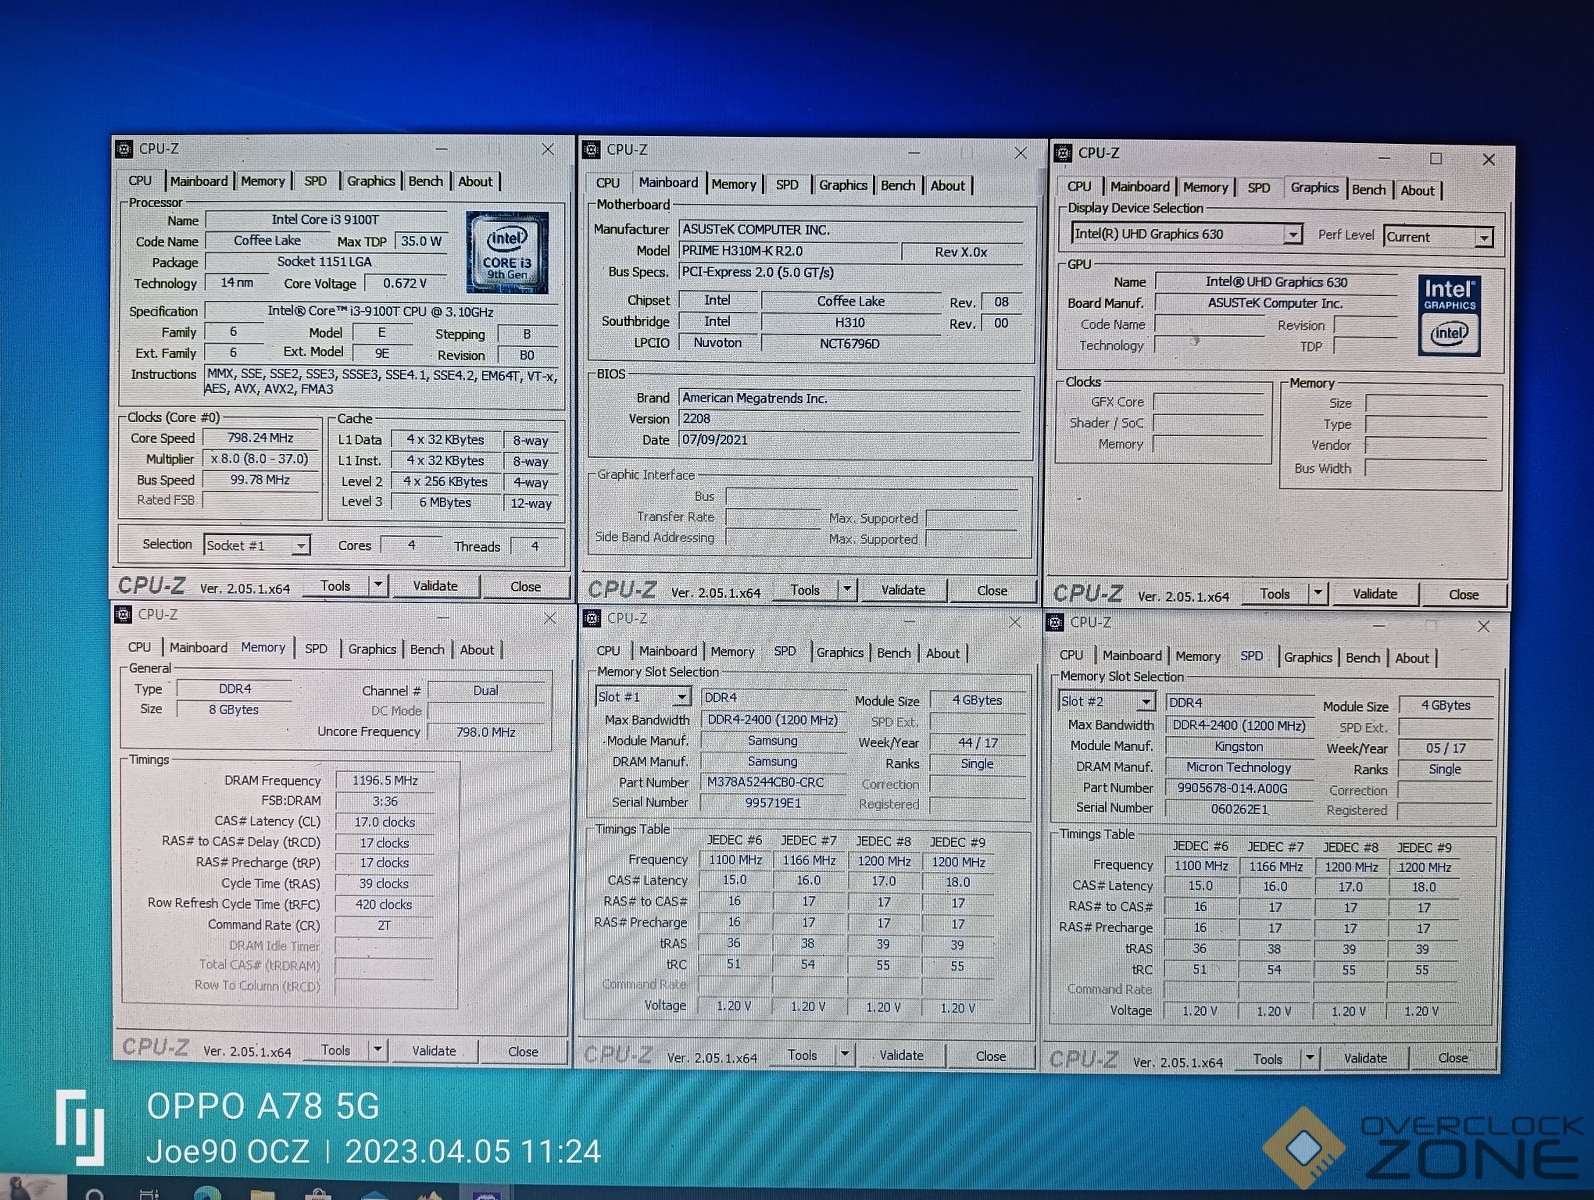Expand Tools arrow in Slot #1 window
1594x1200 pixels.
coord(845,1054)
